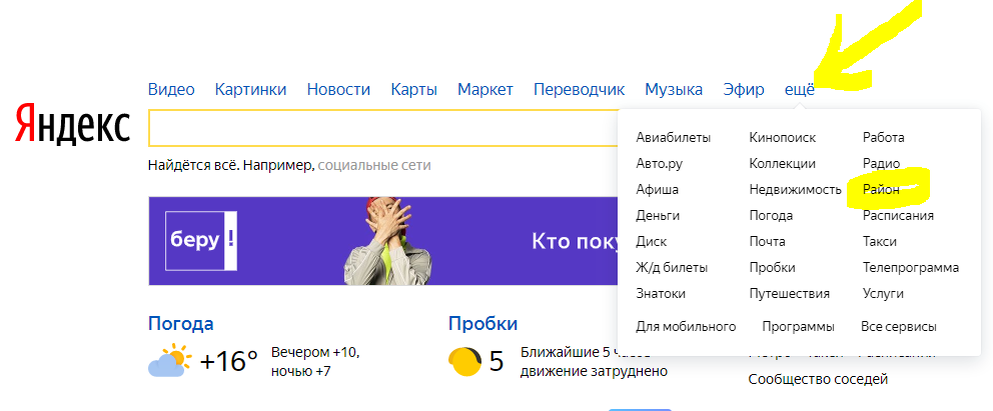The height and width of the screenshot is (411, 993).
Task: Click Программы at menu bottom
Action: pyautogui.click(x=798, y=327)
